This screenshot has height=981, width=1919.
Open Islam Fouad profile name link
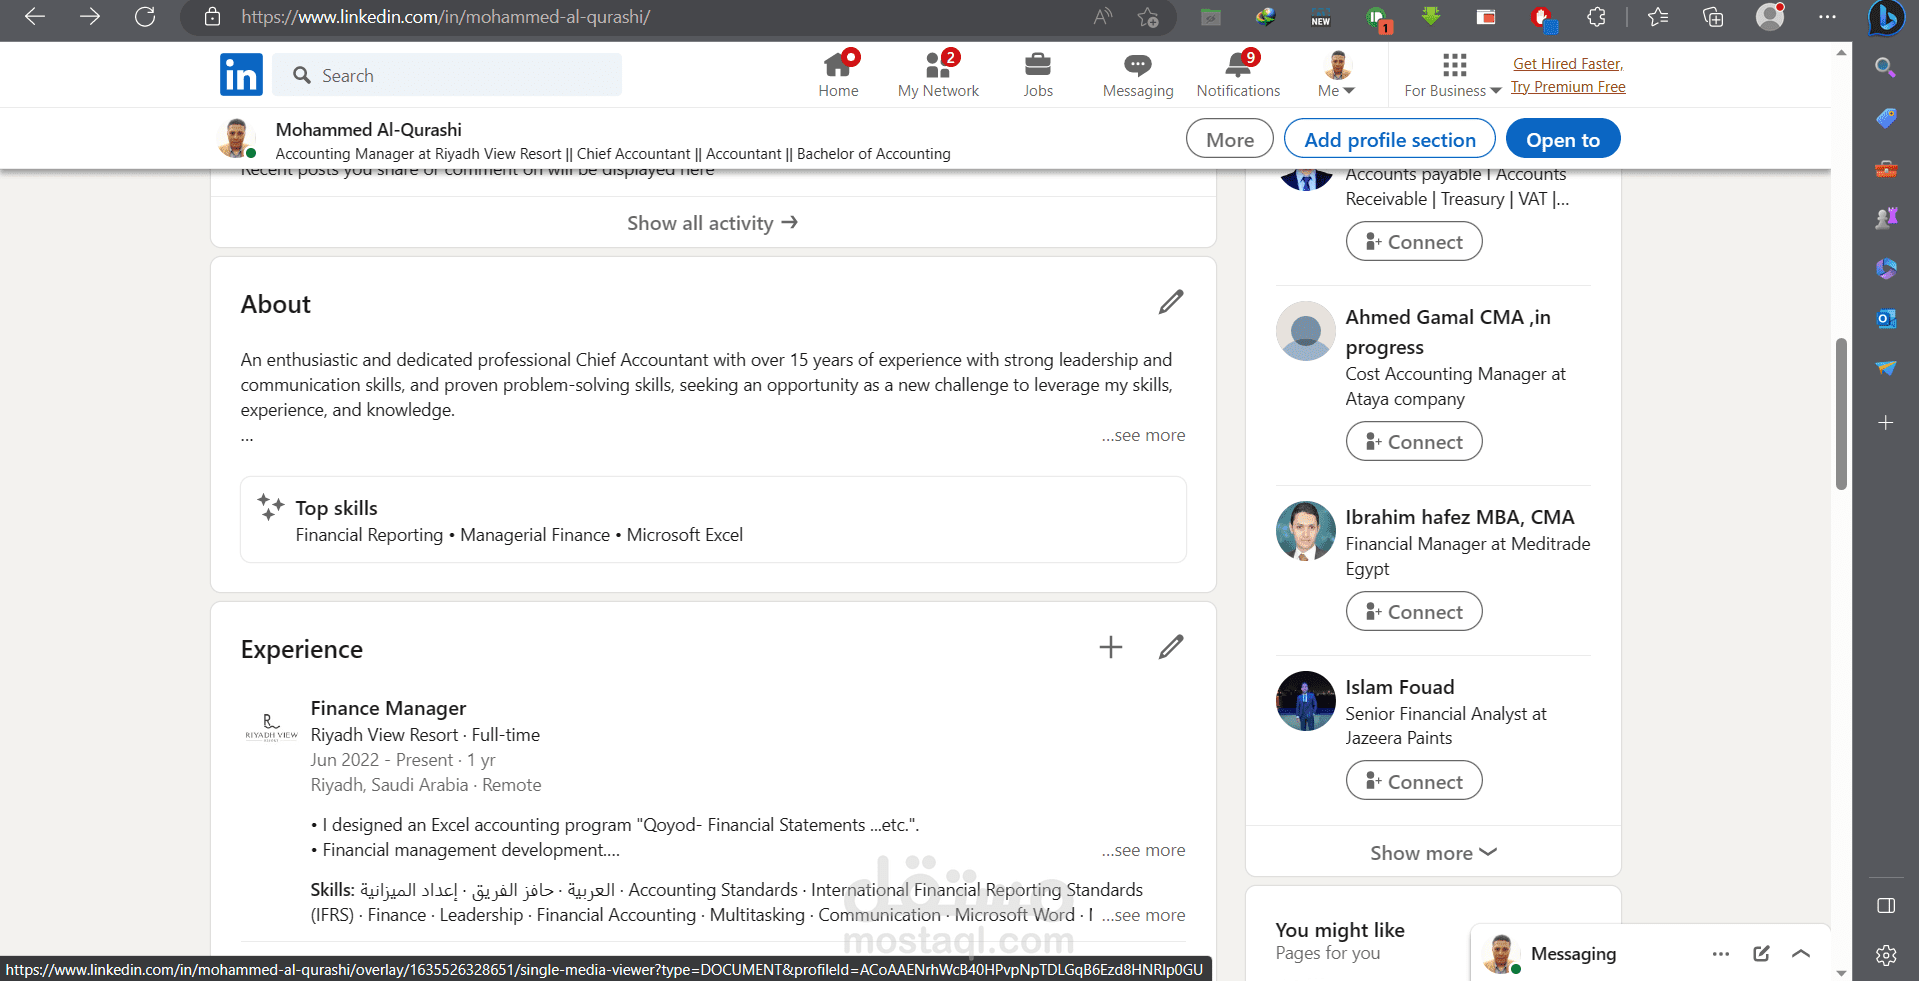1399,687
